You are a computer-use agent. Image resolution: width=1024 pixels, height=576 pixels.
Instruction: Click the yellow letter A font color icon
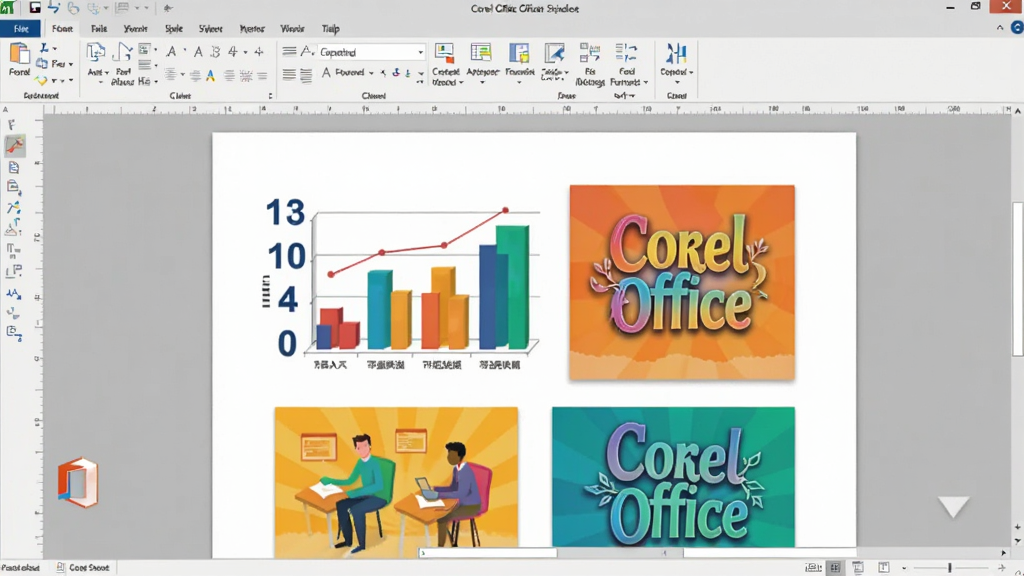click(210, 76)
